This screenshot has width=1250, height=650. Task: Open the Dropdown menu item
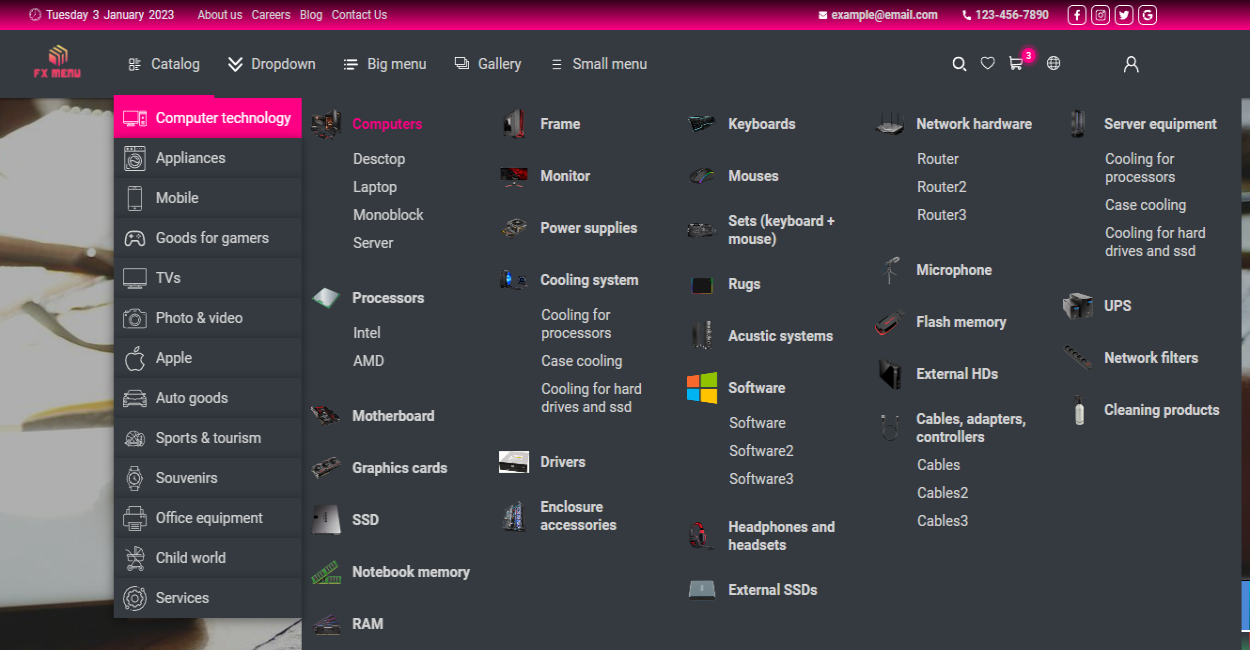pos(271,64)
